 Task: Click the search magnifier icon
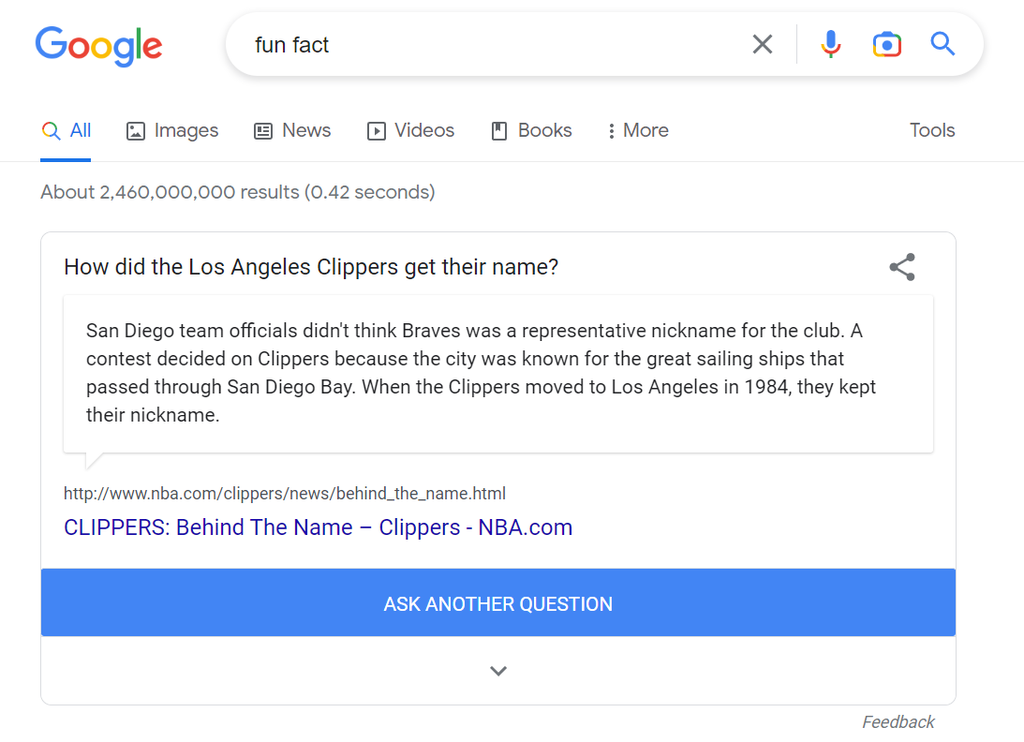pyautogui.click(x=941, y=44)
